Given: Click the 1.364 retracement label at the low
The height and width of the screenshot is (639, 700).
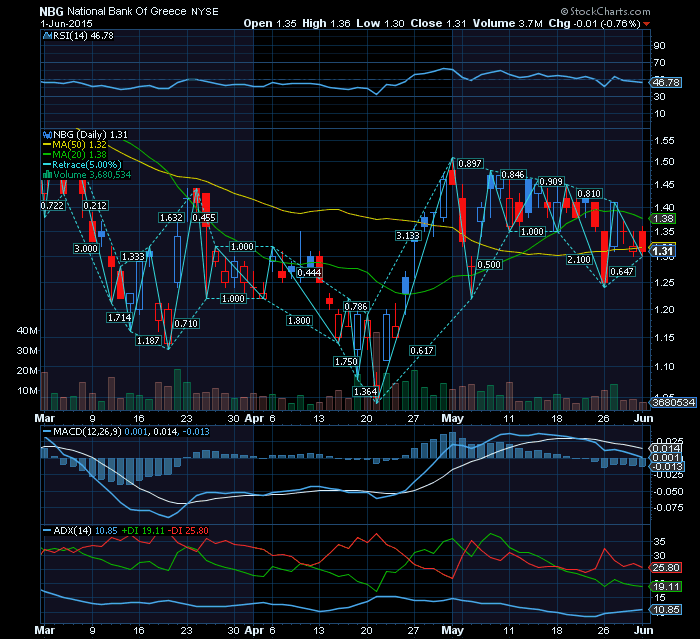Looking at the screenshot, I should (x=365, y=392).
